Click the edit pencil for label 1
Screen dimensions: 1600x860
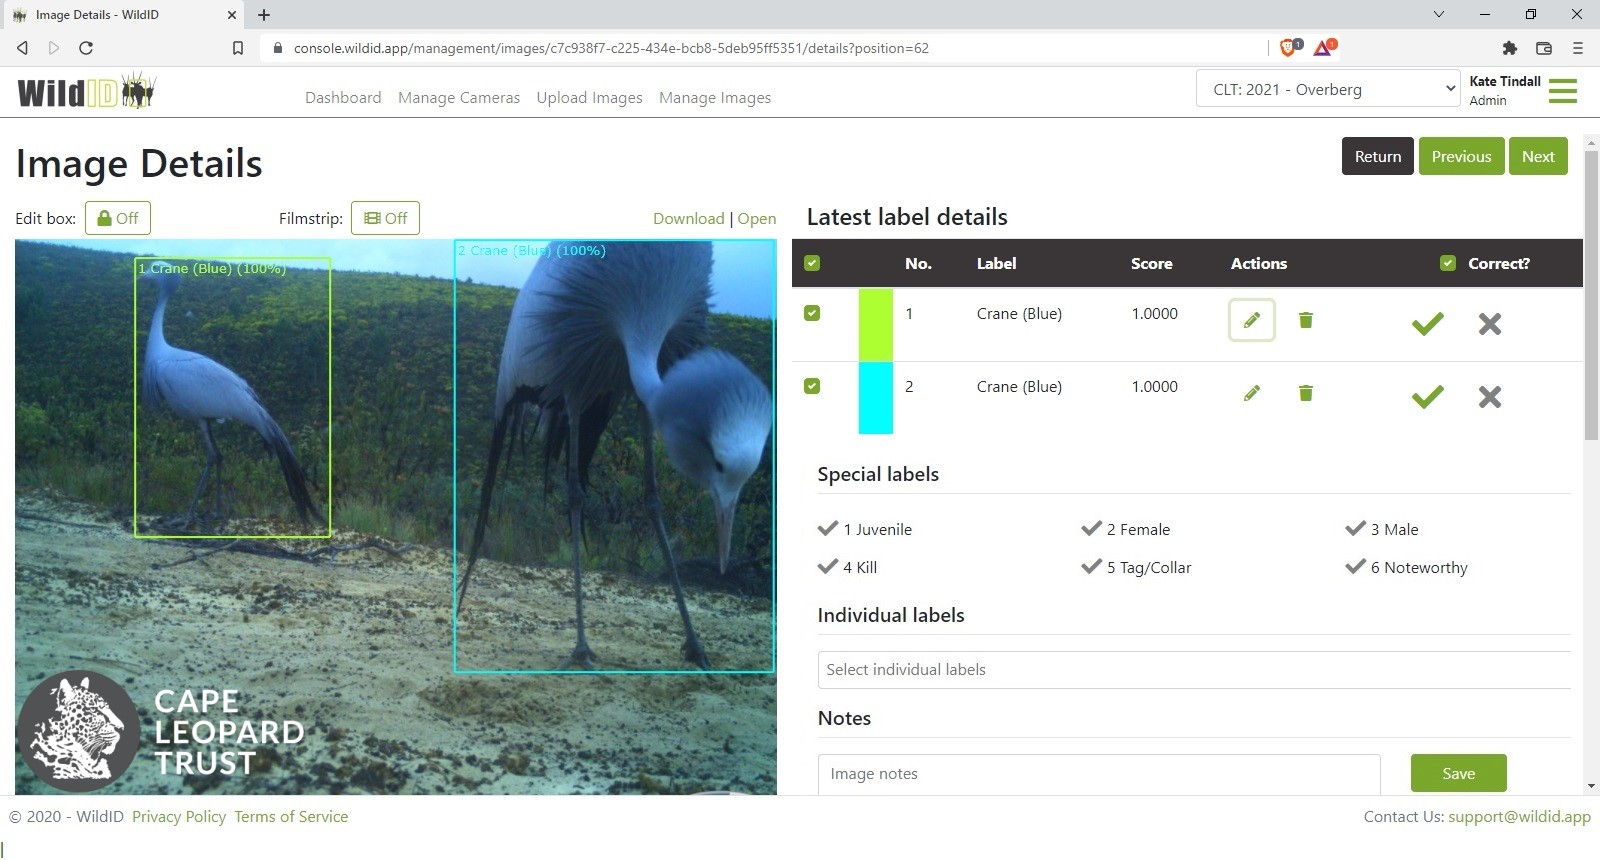(x=1251, y=320)
